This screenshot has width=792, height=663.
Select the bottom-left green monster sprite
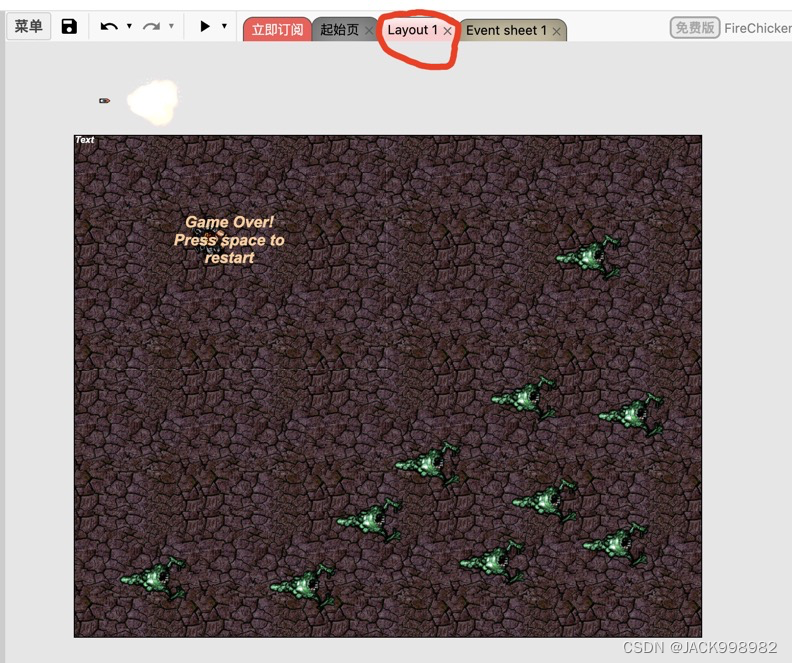155,579
